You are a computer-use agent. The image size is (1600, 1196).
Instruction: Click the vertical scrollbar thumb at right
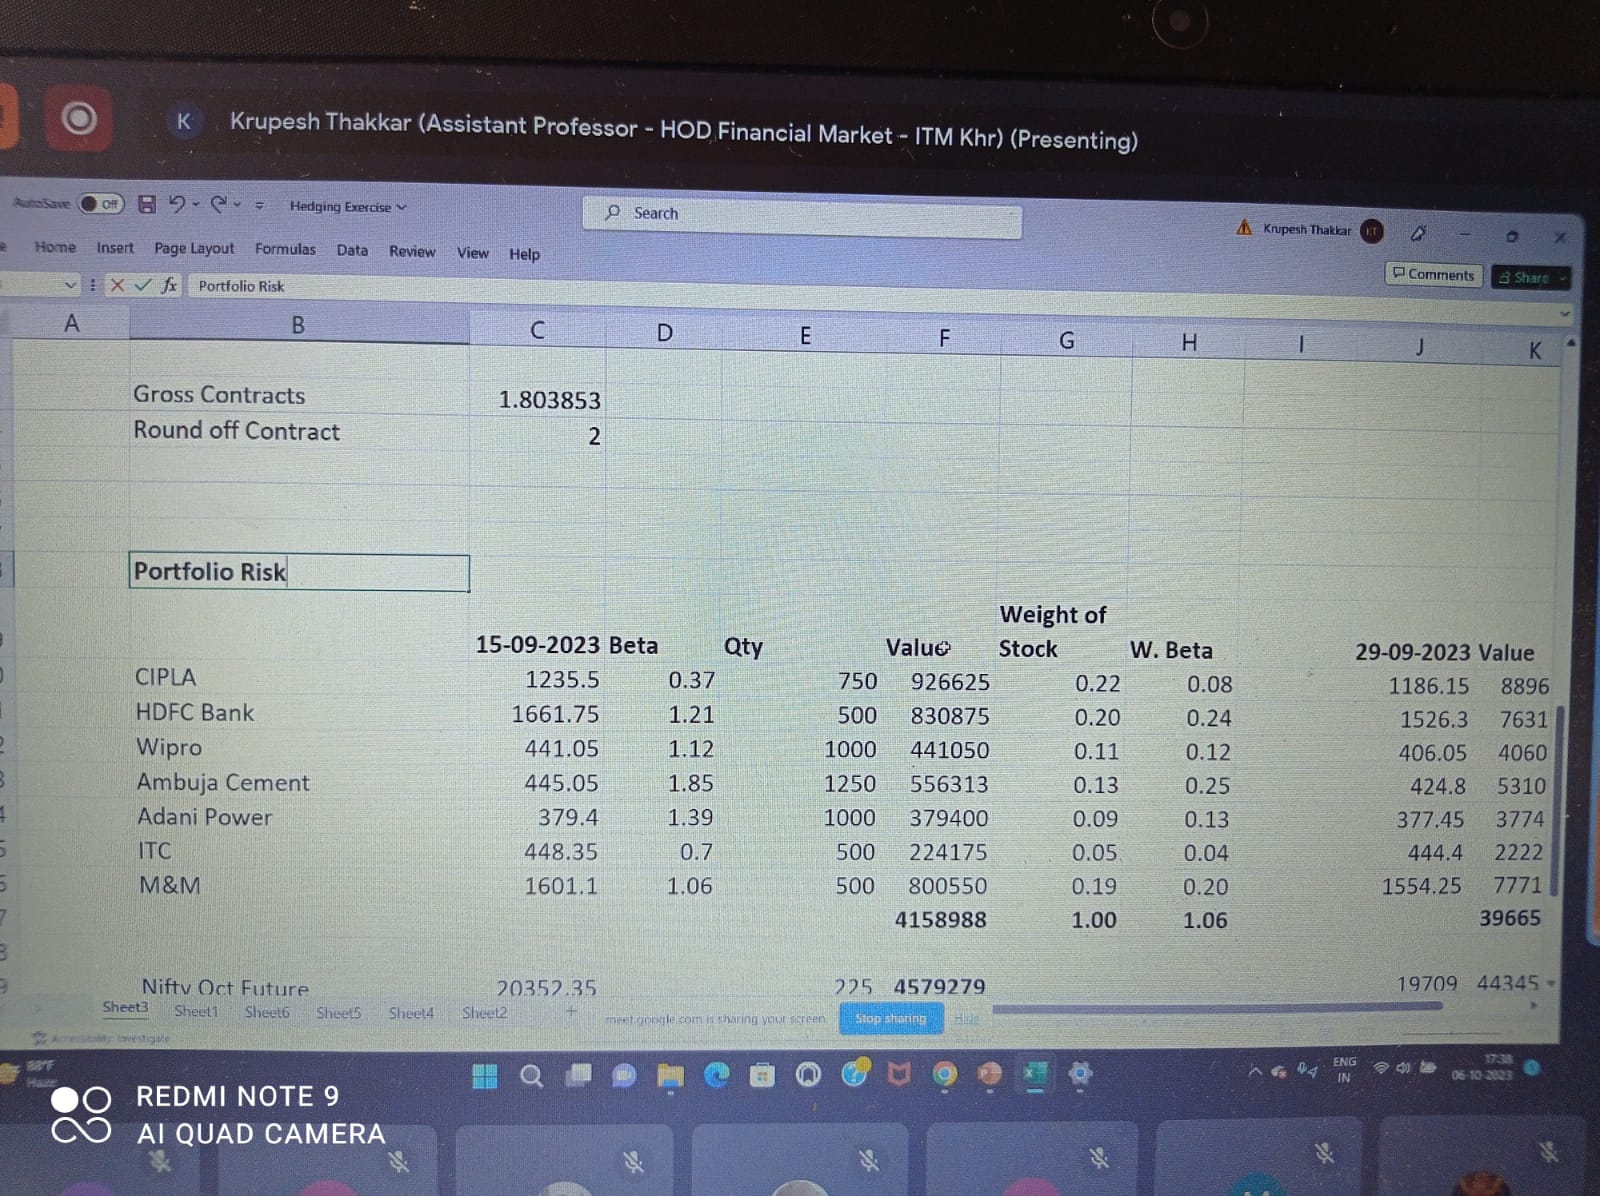[1558, 800]
